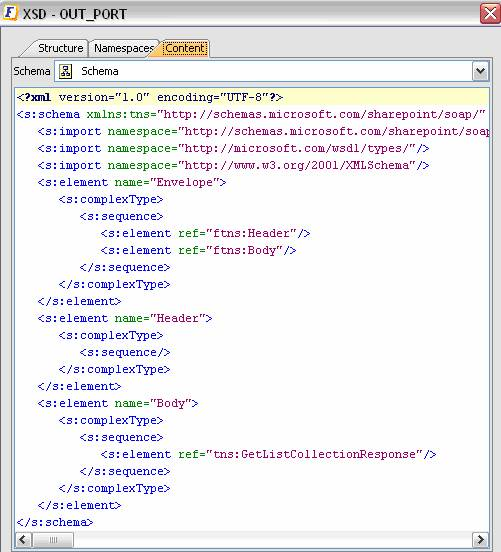
Task: Click the closing s:schema tag
Action: (55, 522)
